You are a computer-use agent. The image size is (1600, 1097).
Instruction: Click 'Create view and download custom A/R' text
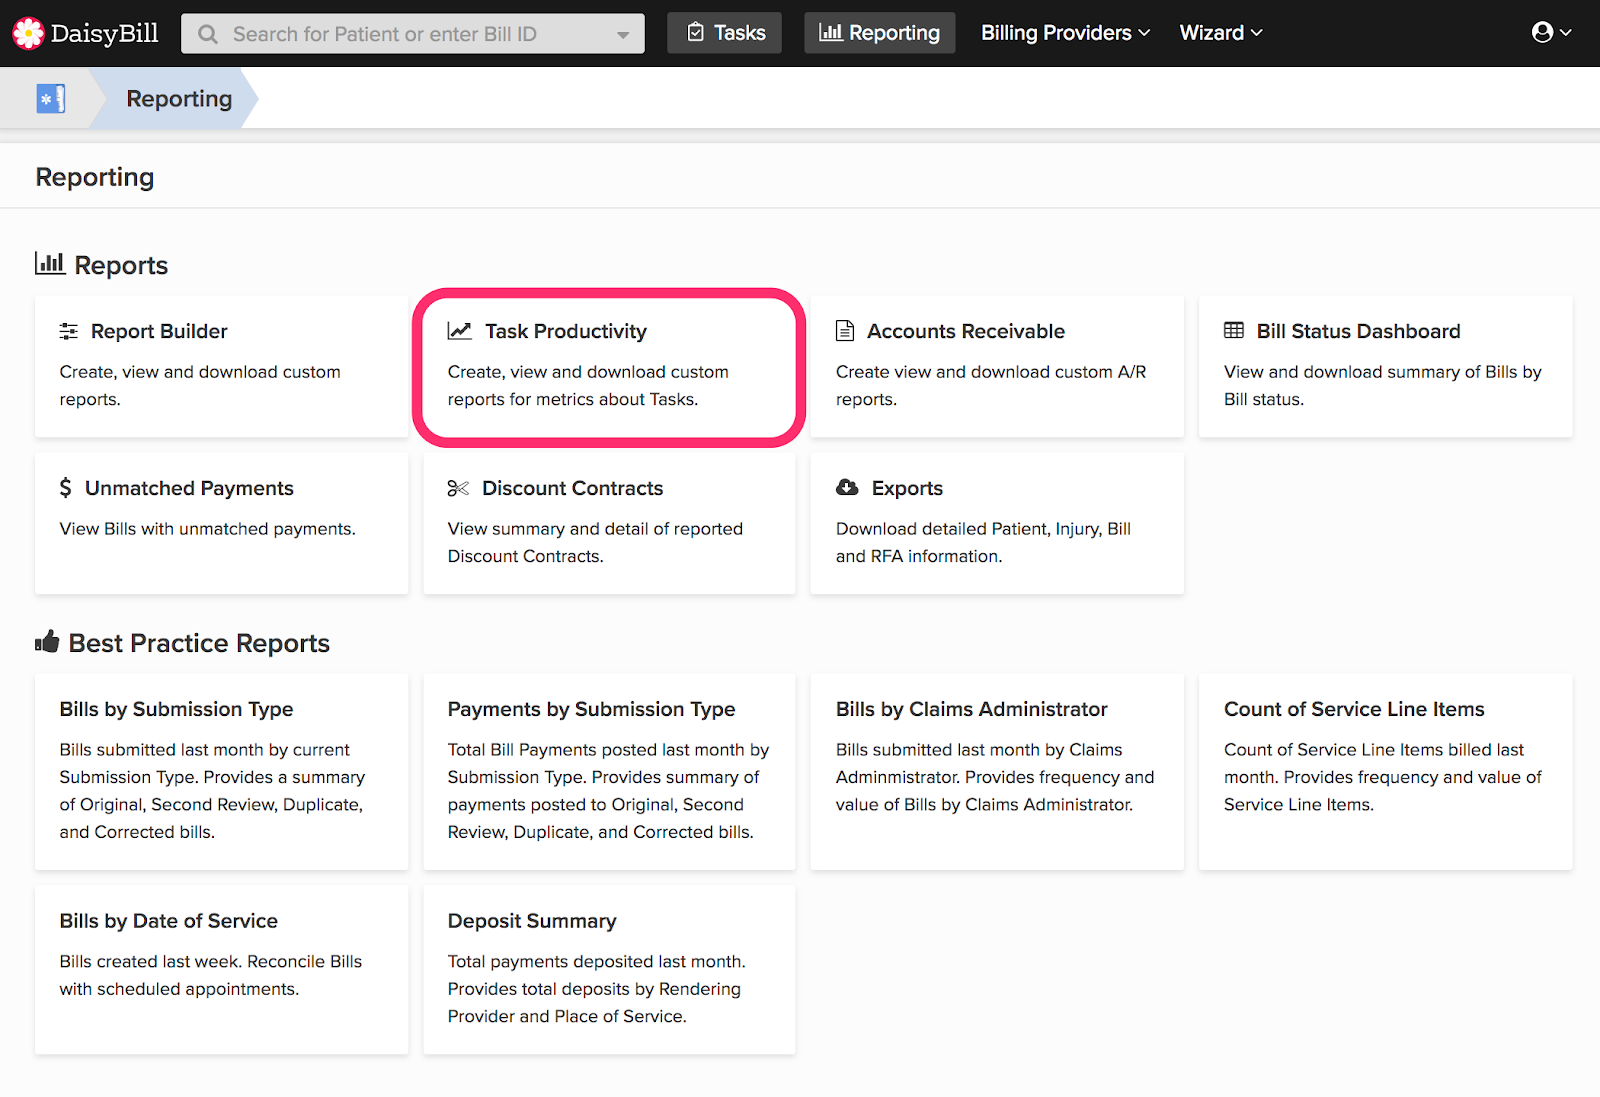point(991,372)
